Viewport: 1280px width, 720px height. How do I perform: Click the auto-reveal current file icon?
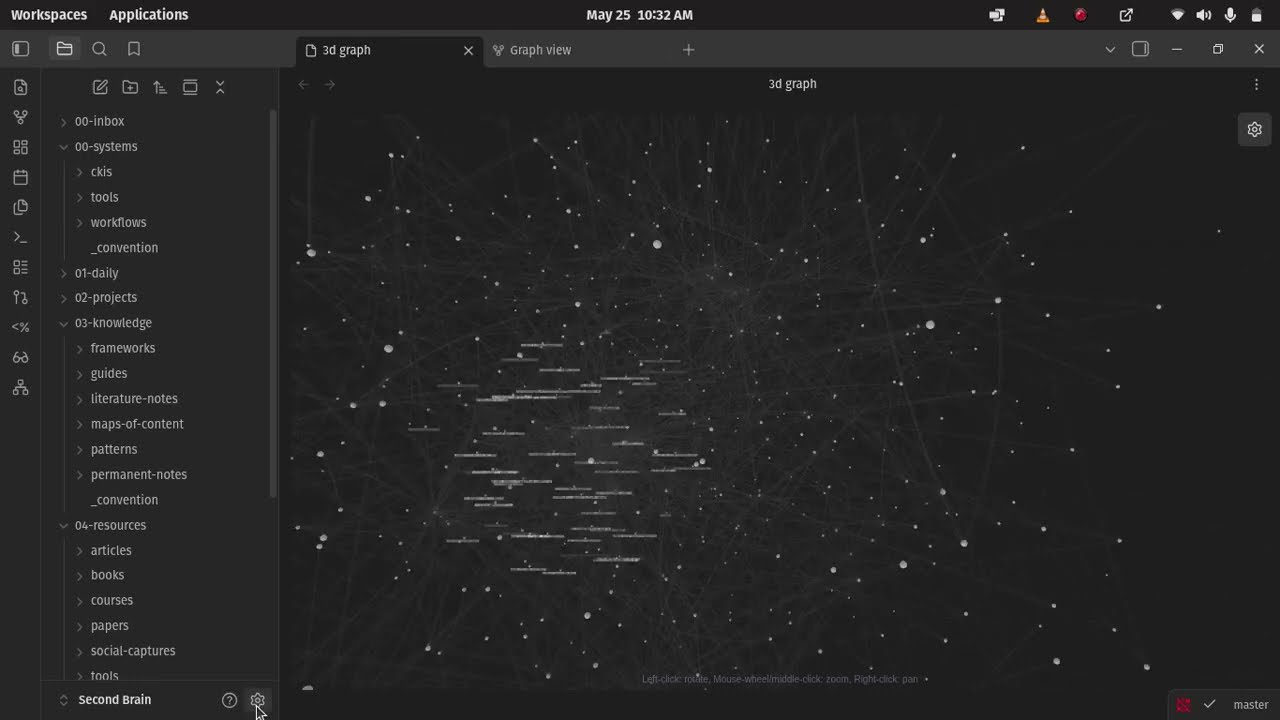tap(190, 87)
